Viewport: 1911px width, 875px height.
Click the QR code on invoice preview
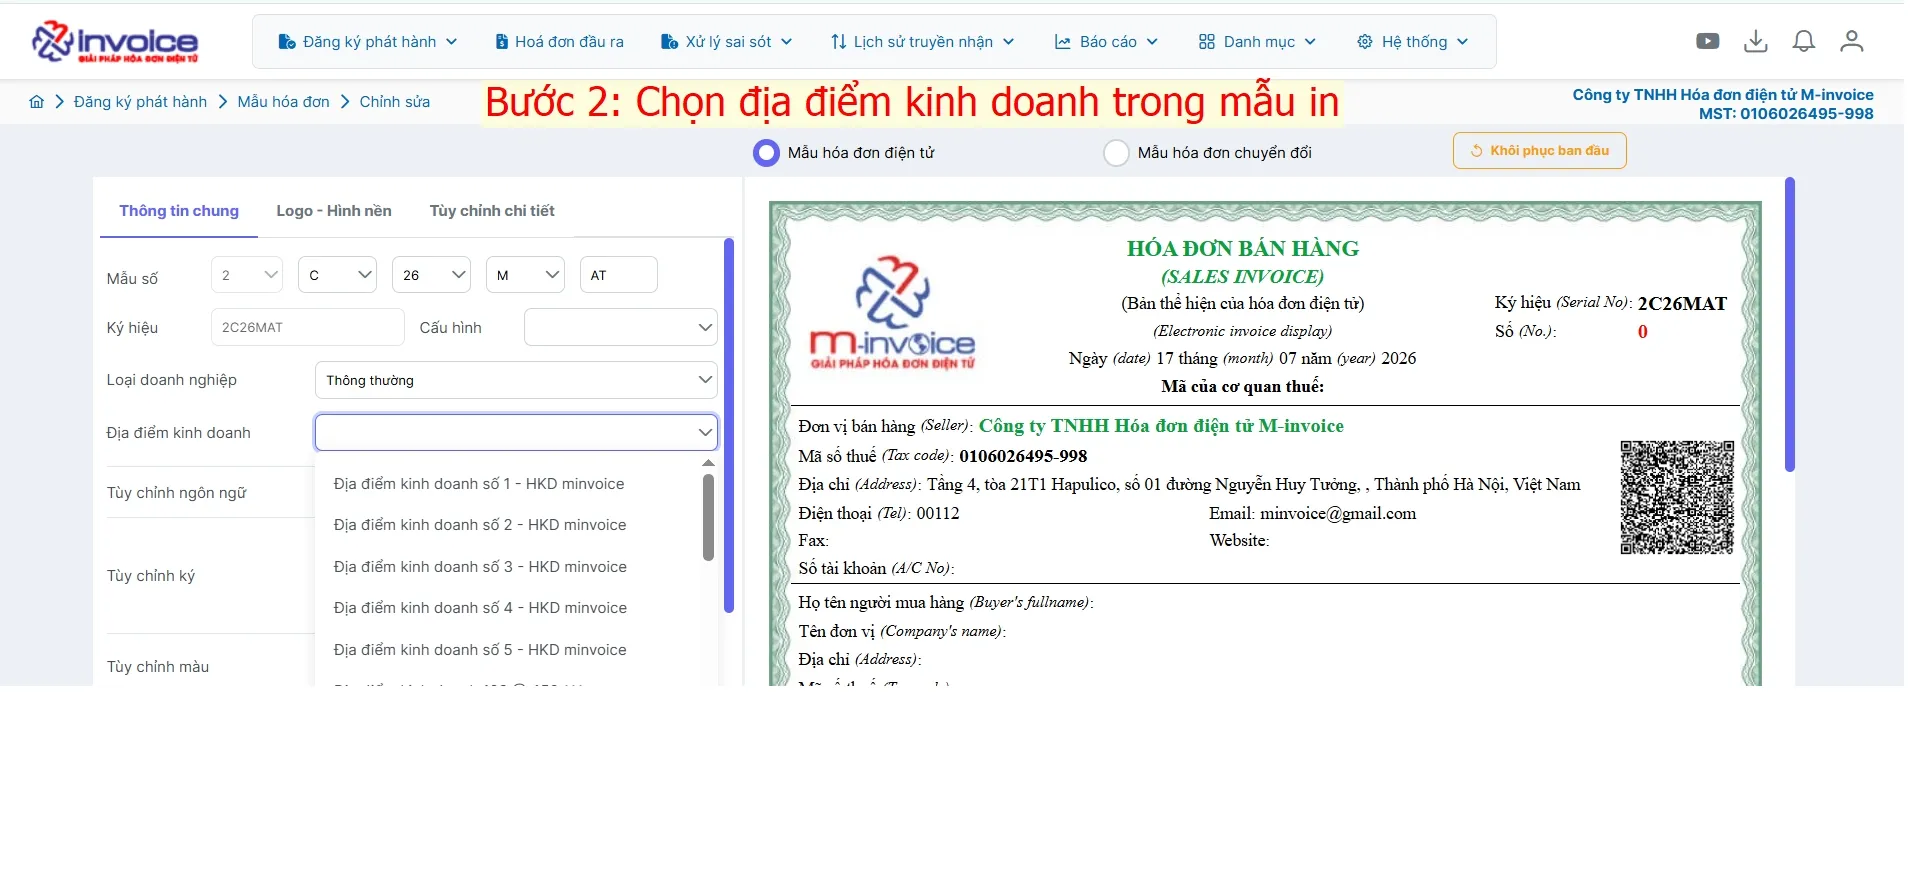tap(1677, 497)
